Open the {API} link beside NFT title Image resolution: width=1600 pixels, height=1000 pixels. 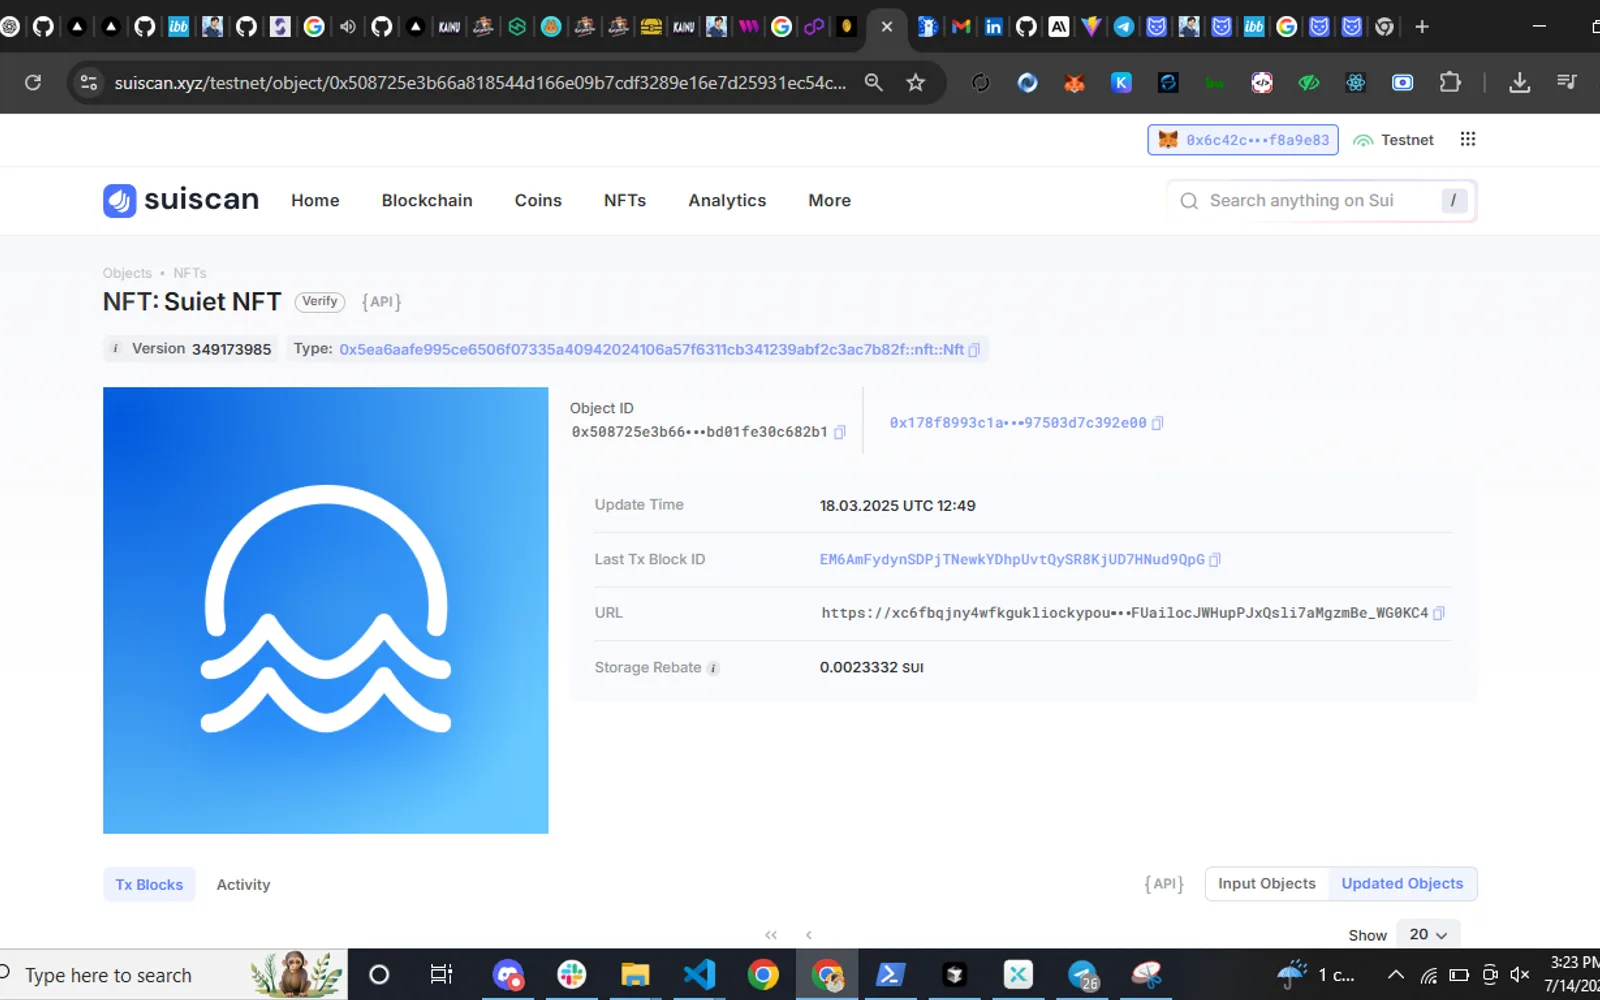pyautogui.click(x=381, y=301)
